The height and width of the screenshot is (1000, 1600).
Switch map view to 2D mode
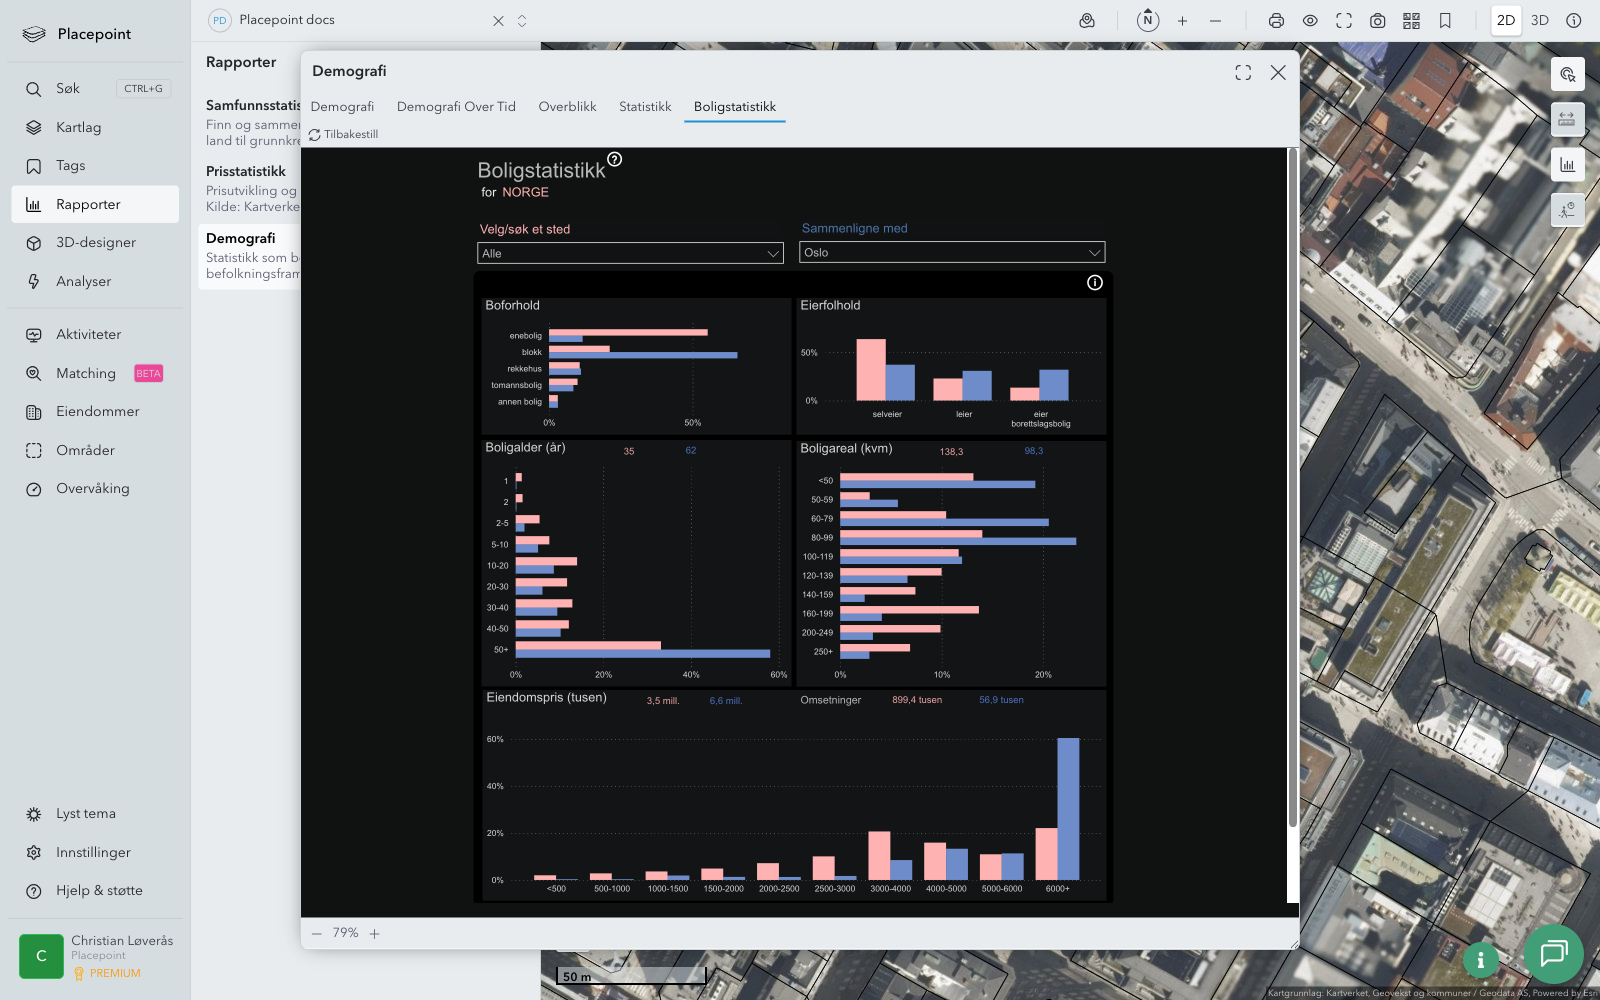1505,21
